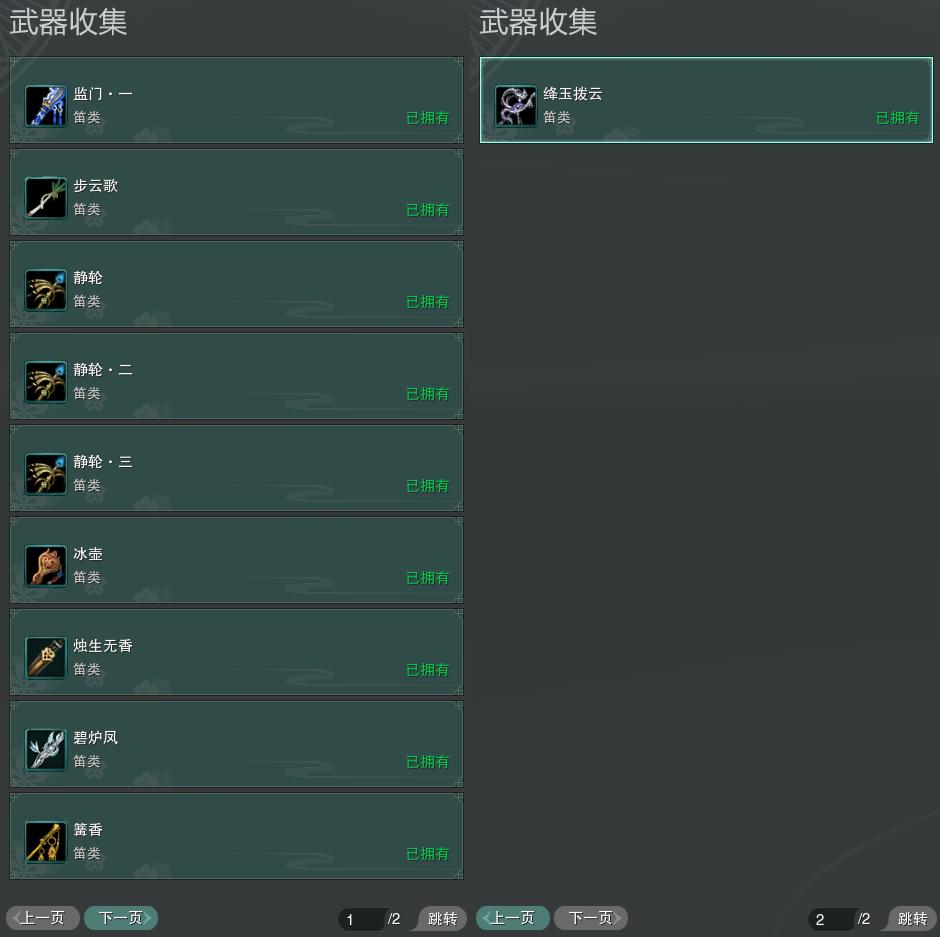Click the 已拥有 label on 冰壶 row

(x=427, y=578)
